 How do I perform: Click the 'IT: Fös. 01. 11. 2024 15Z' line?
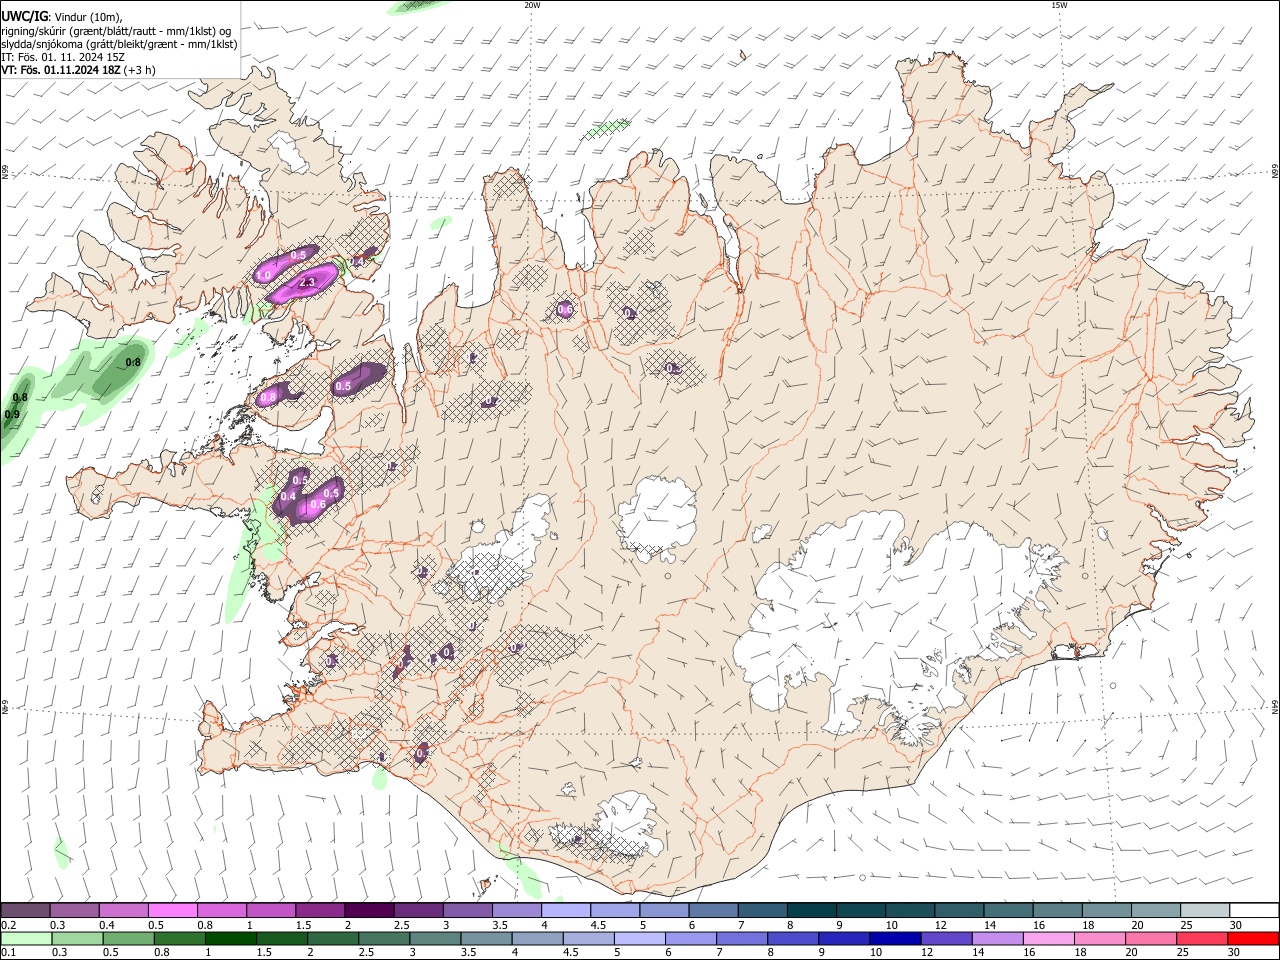(63, 57)
